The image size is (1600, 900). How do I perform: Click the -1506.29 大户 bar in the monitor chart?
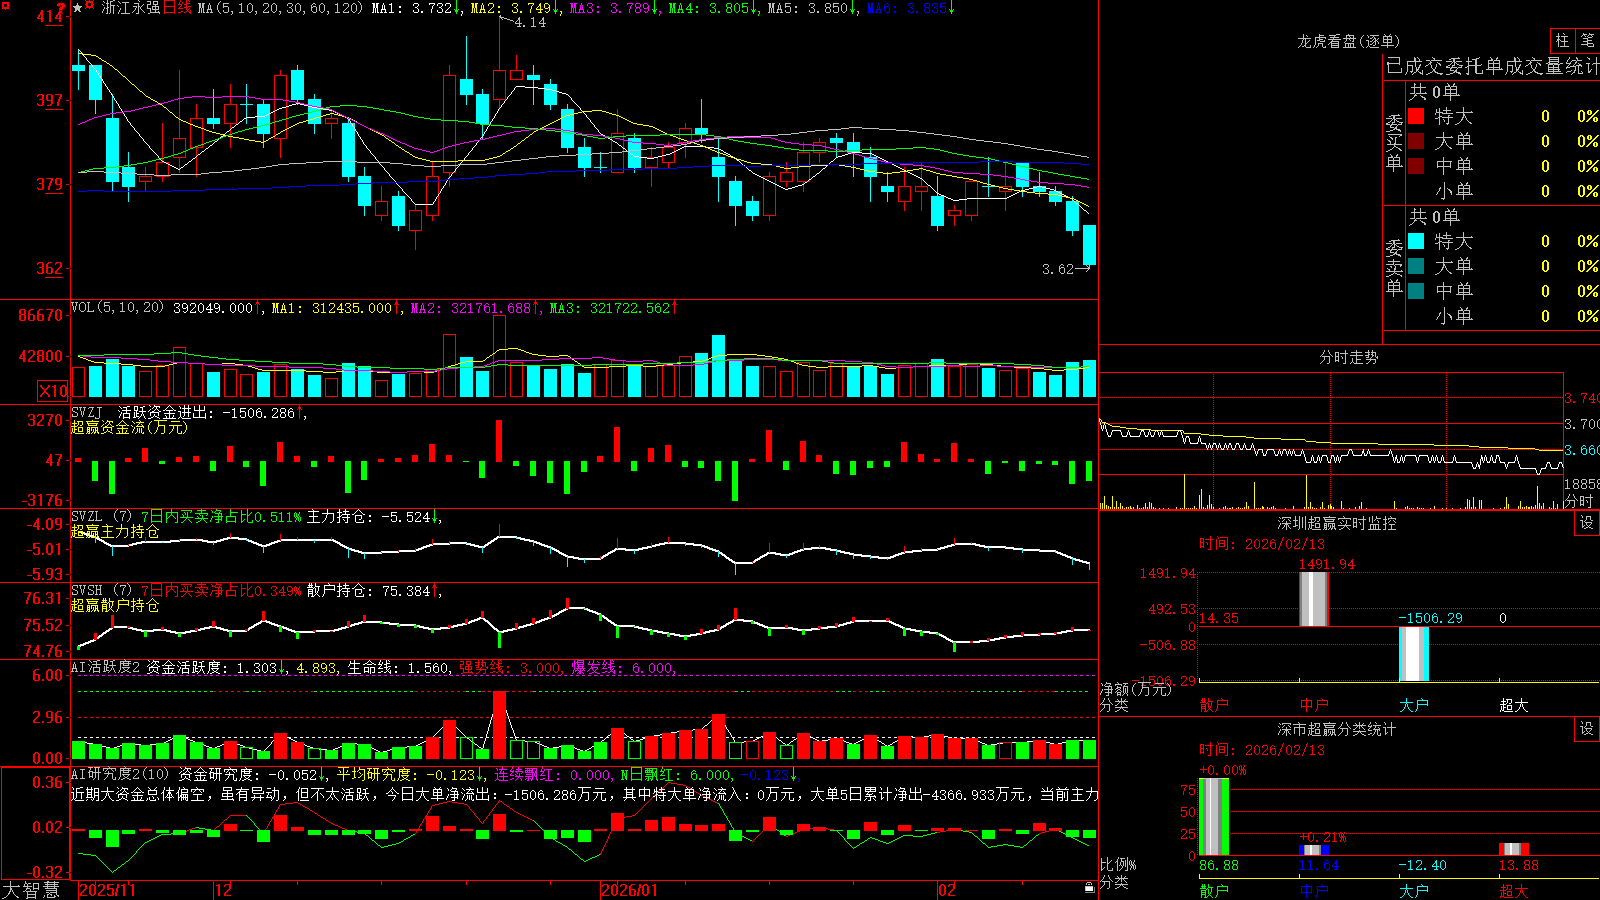tap(1413, 654)
